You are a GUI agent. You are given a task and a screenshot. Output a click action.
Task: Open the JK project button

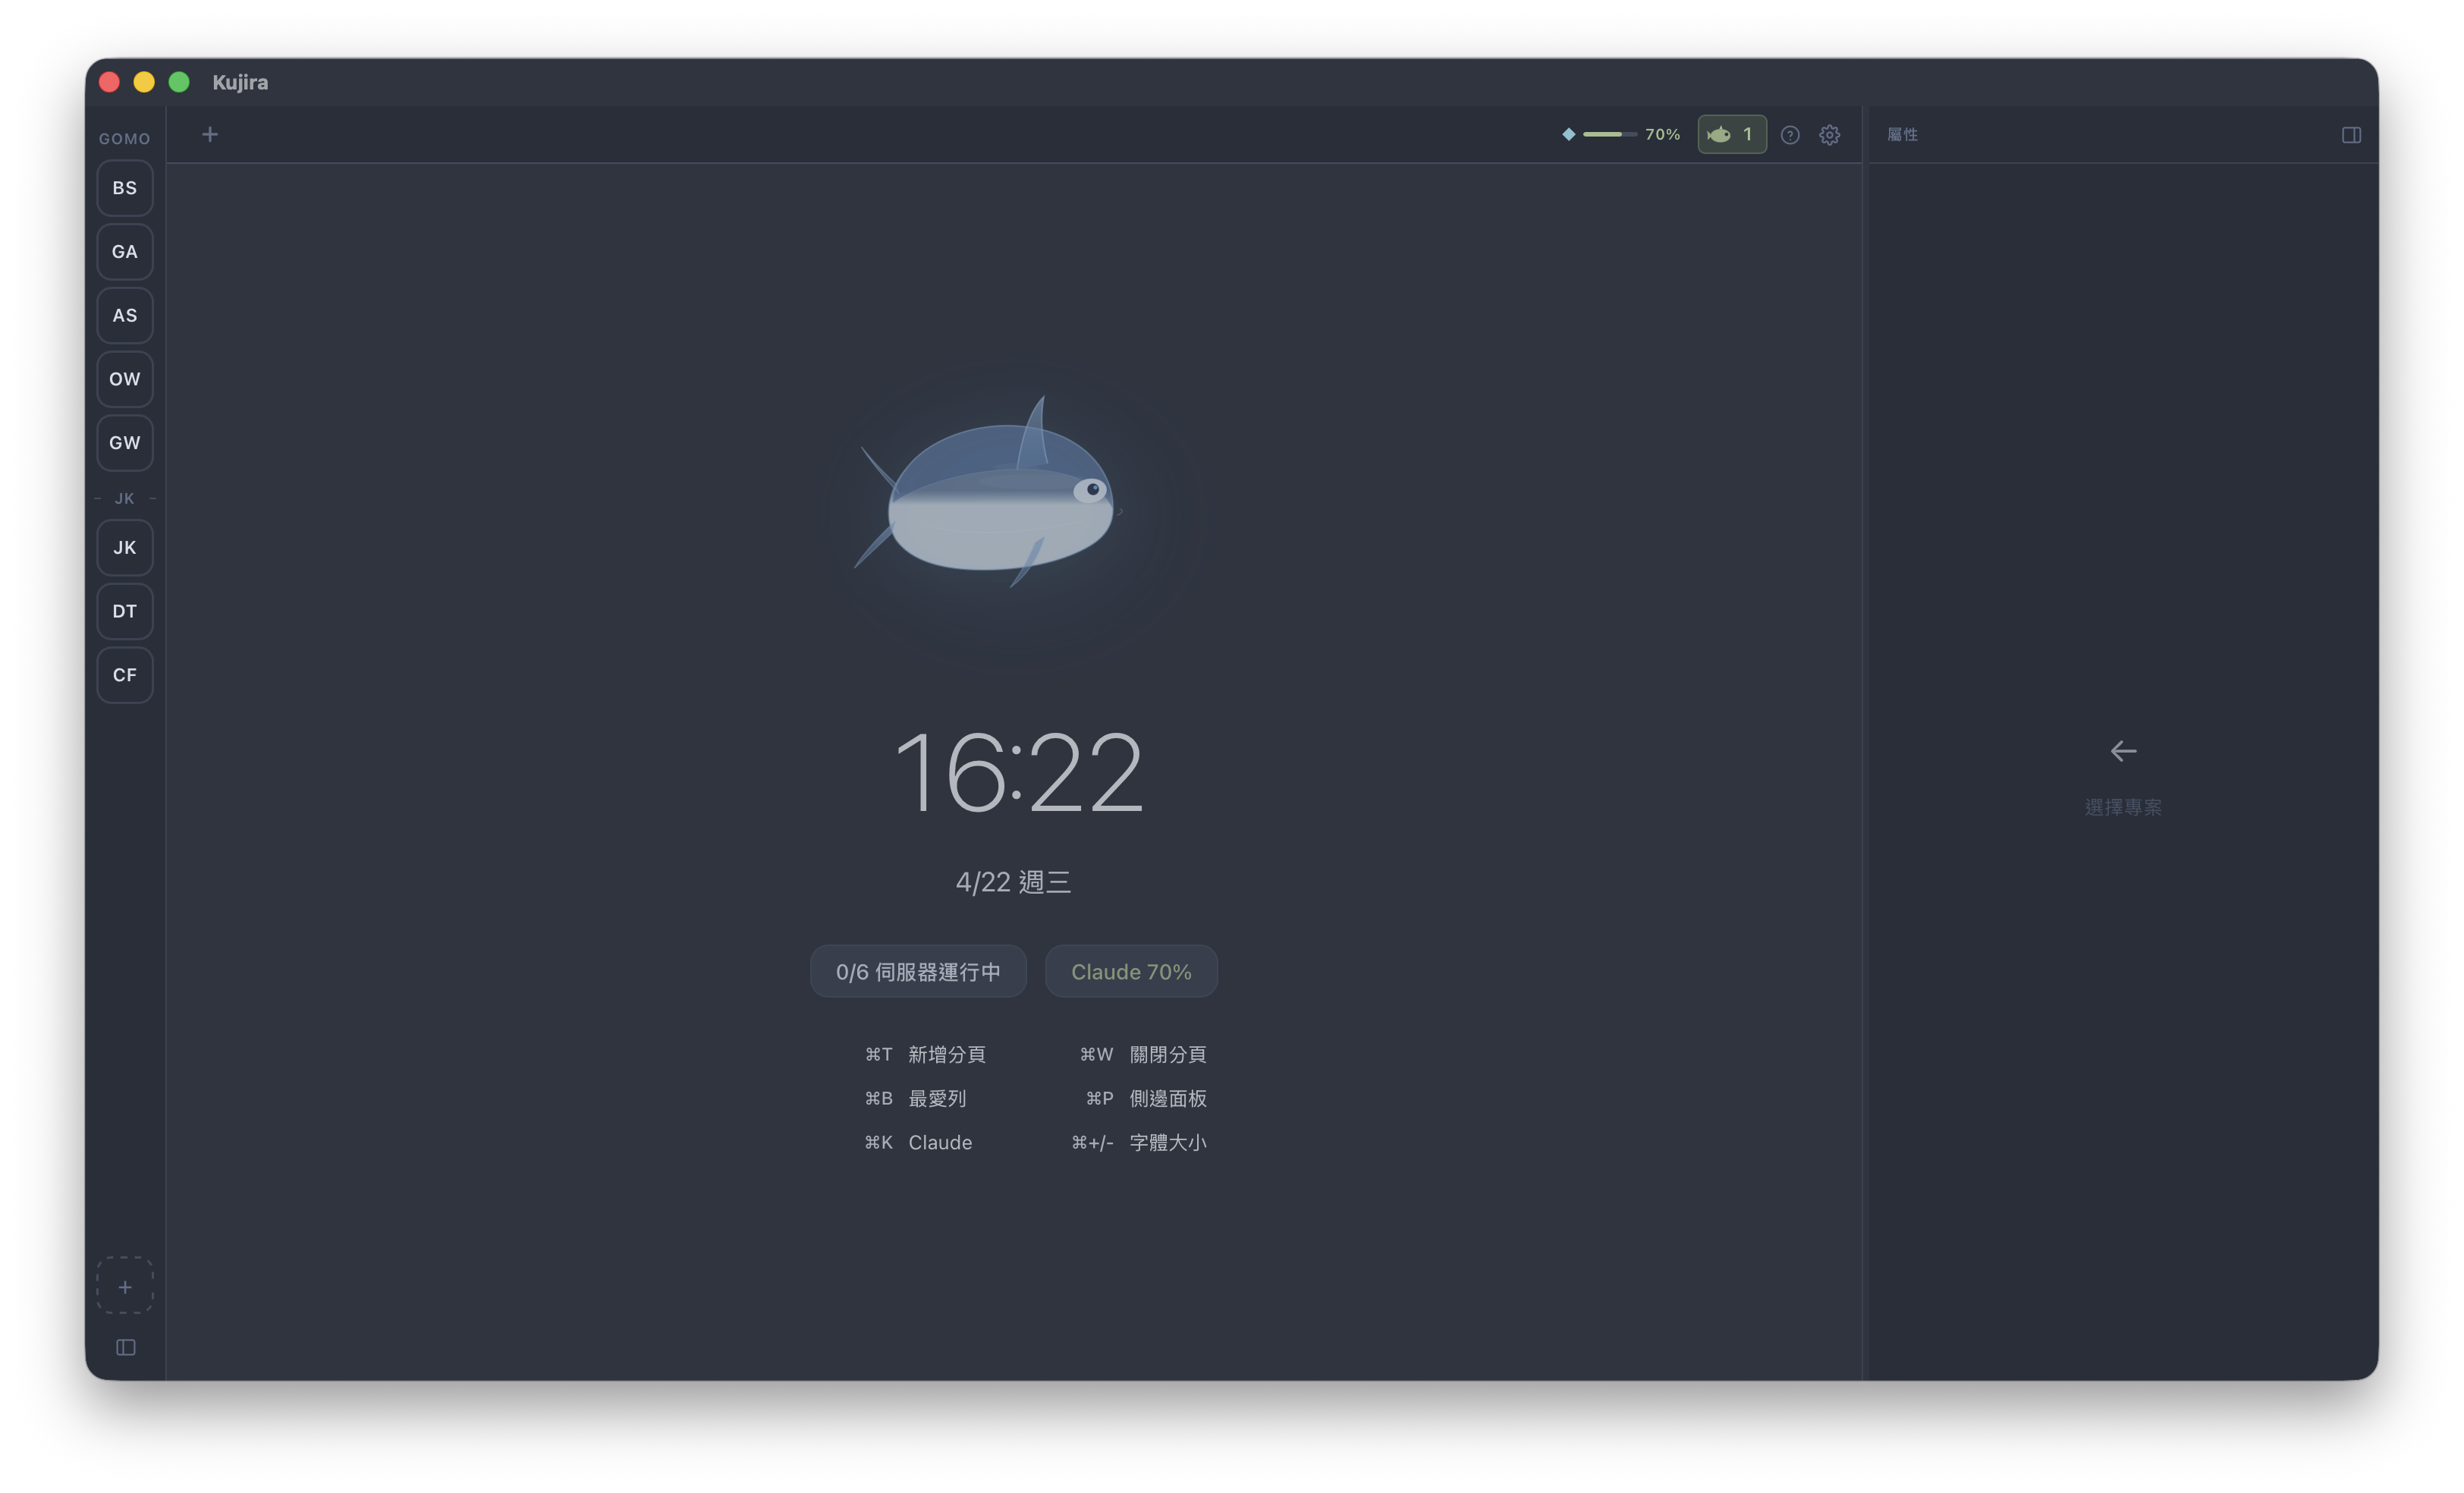[x=125, y=548]
